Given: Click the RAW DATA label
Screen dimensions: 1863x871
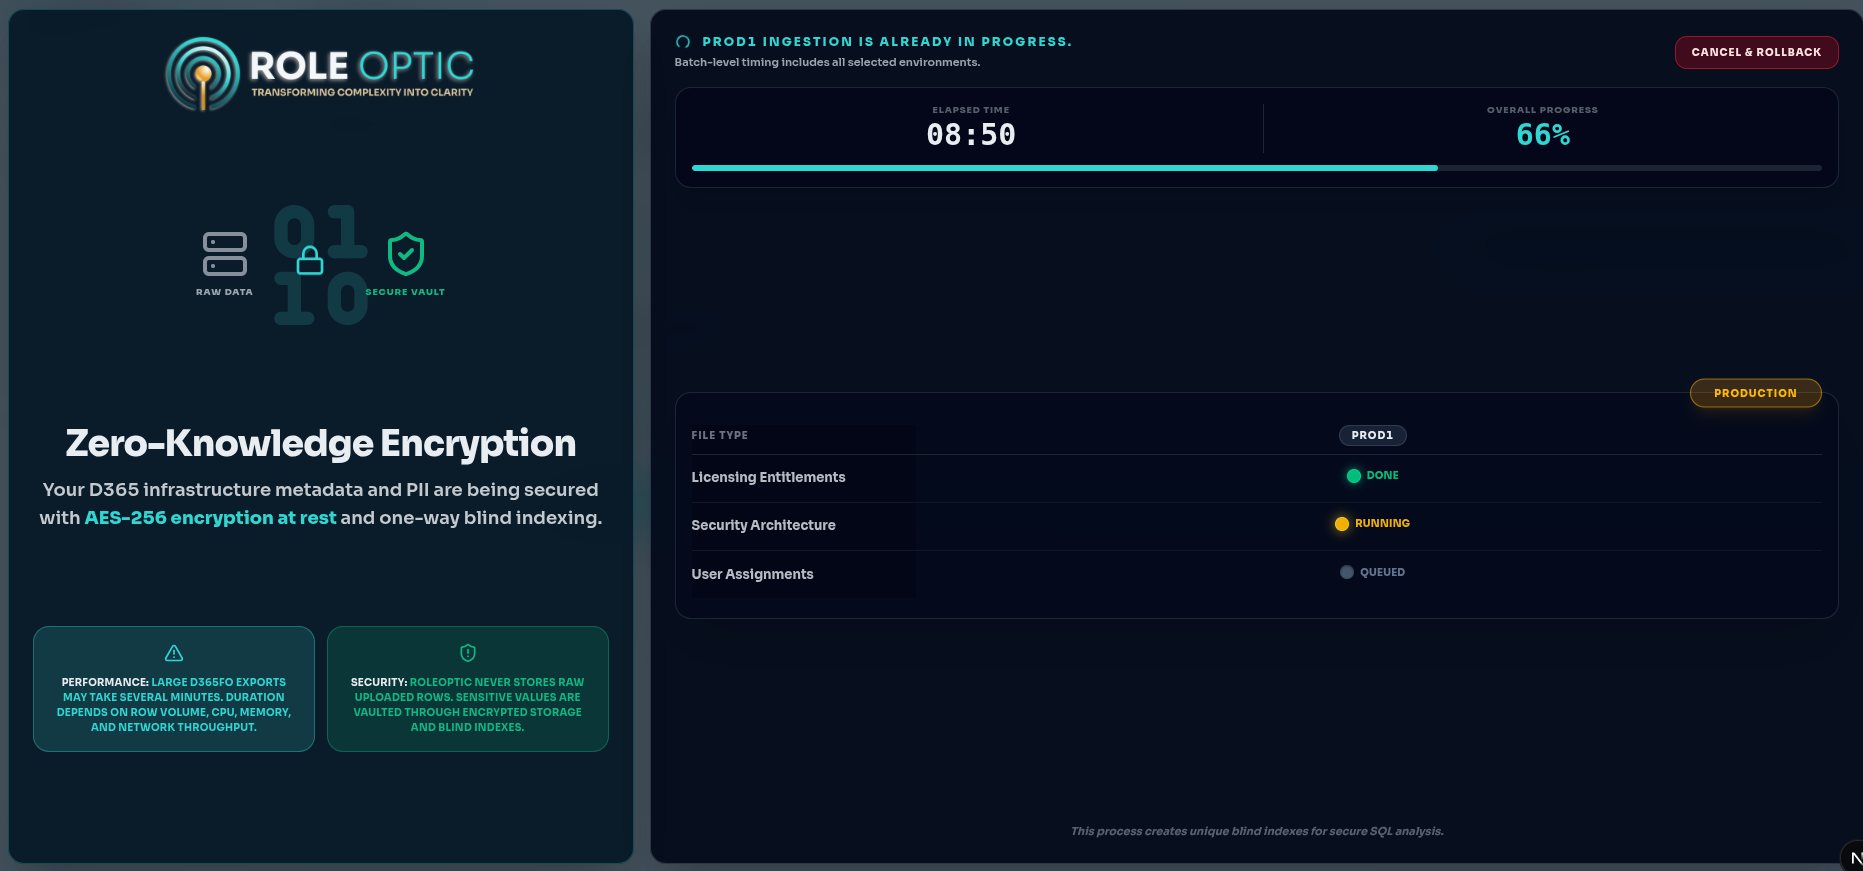Looking at the screenshot, I should click(224, 292).
